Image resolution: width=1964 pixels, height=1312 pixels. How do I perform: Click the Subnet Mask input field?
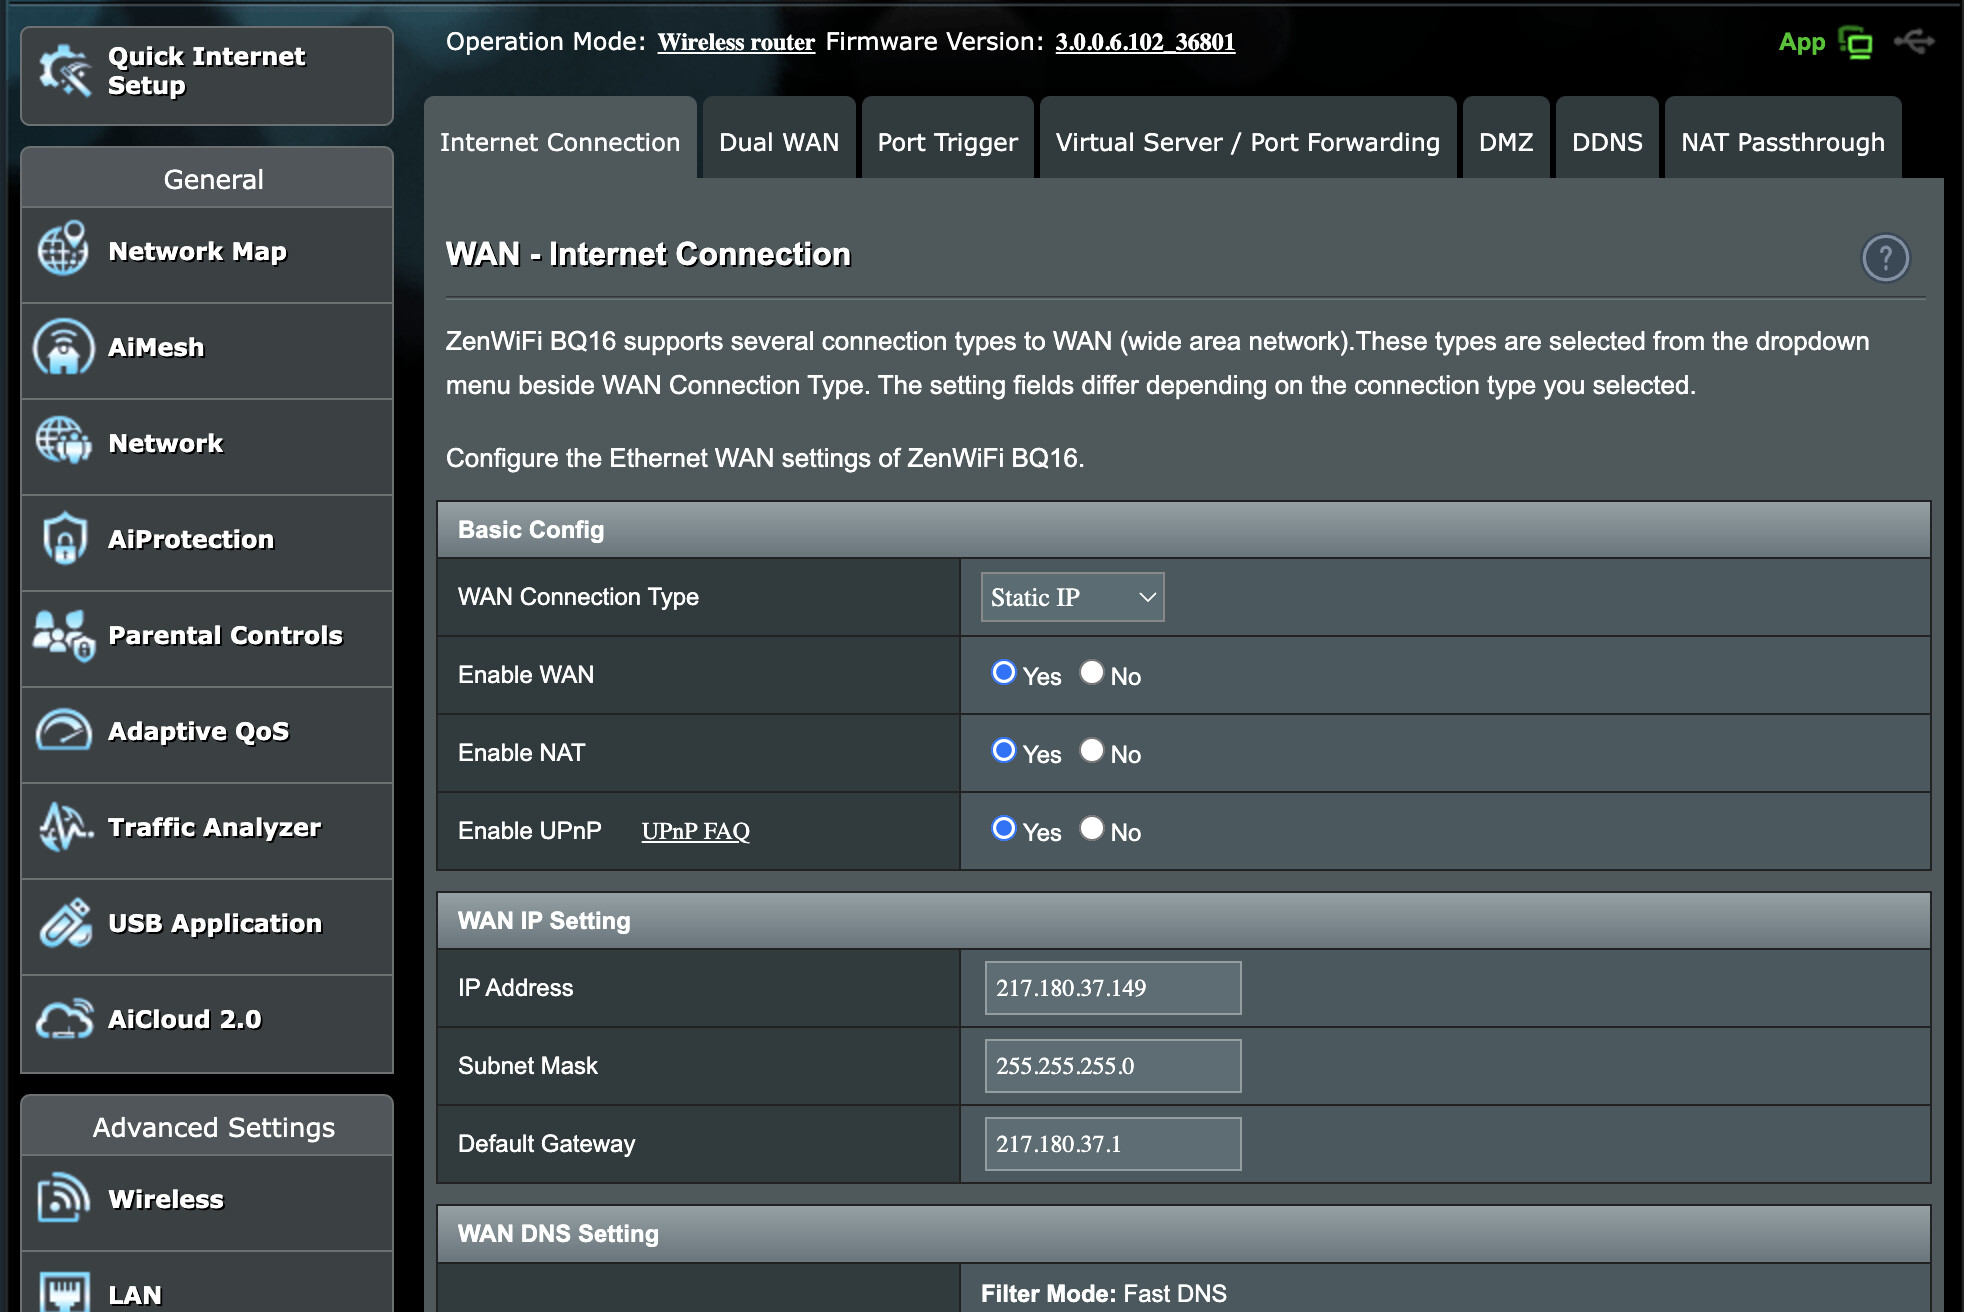coord(1113,1066)
